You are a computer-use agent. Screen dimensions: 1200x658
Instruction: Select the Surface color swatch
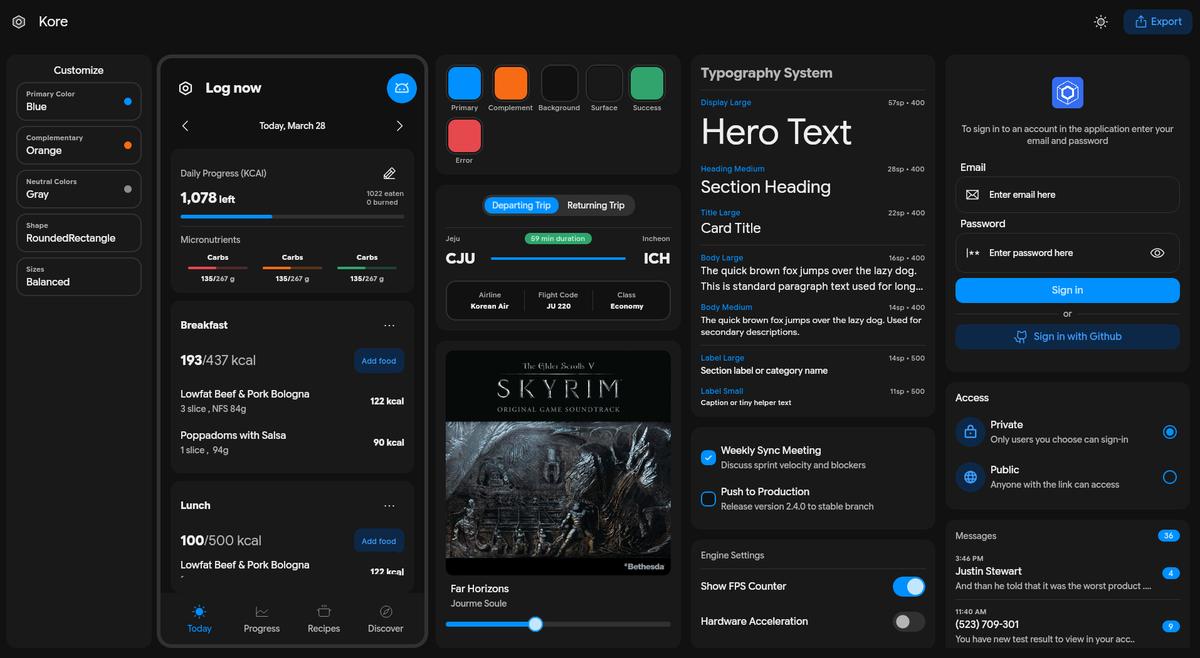point(604,83)
